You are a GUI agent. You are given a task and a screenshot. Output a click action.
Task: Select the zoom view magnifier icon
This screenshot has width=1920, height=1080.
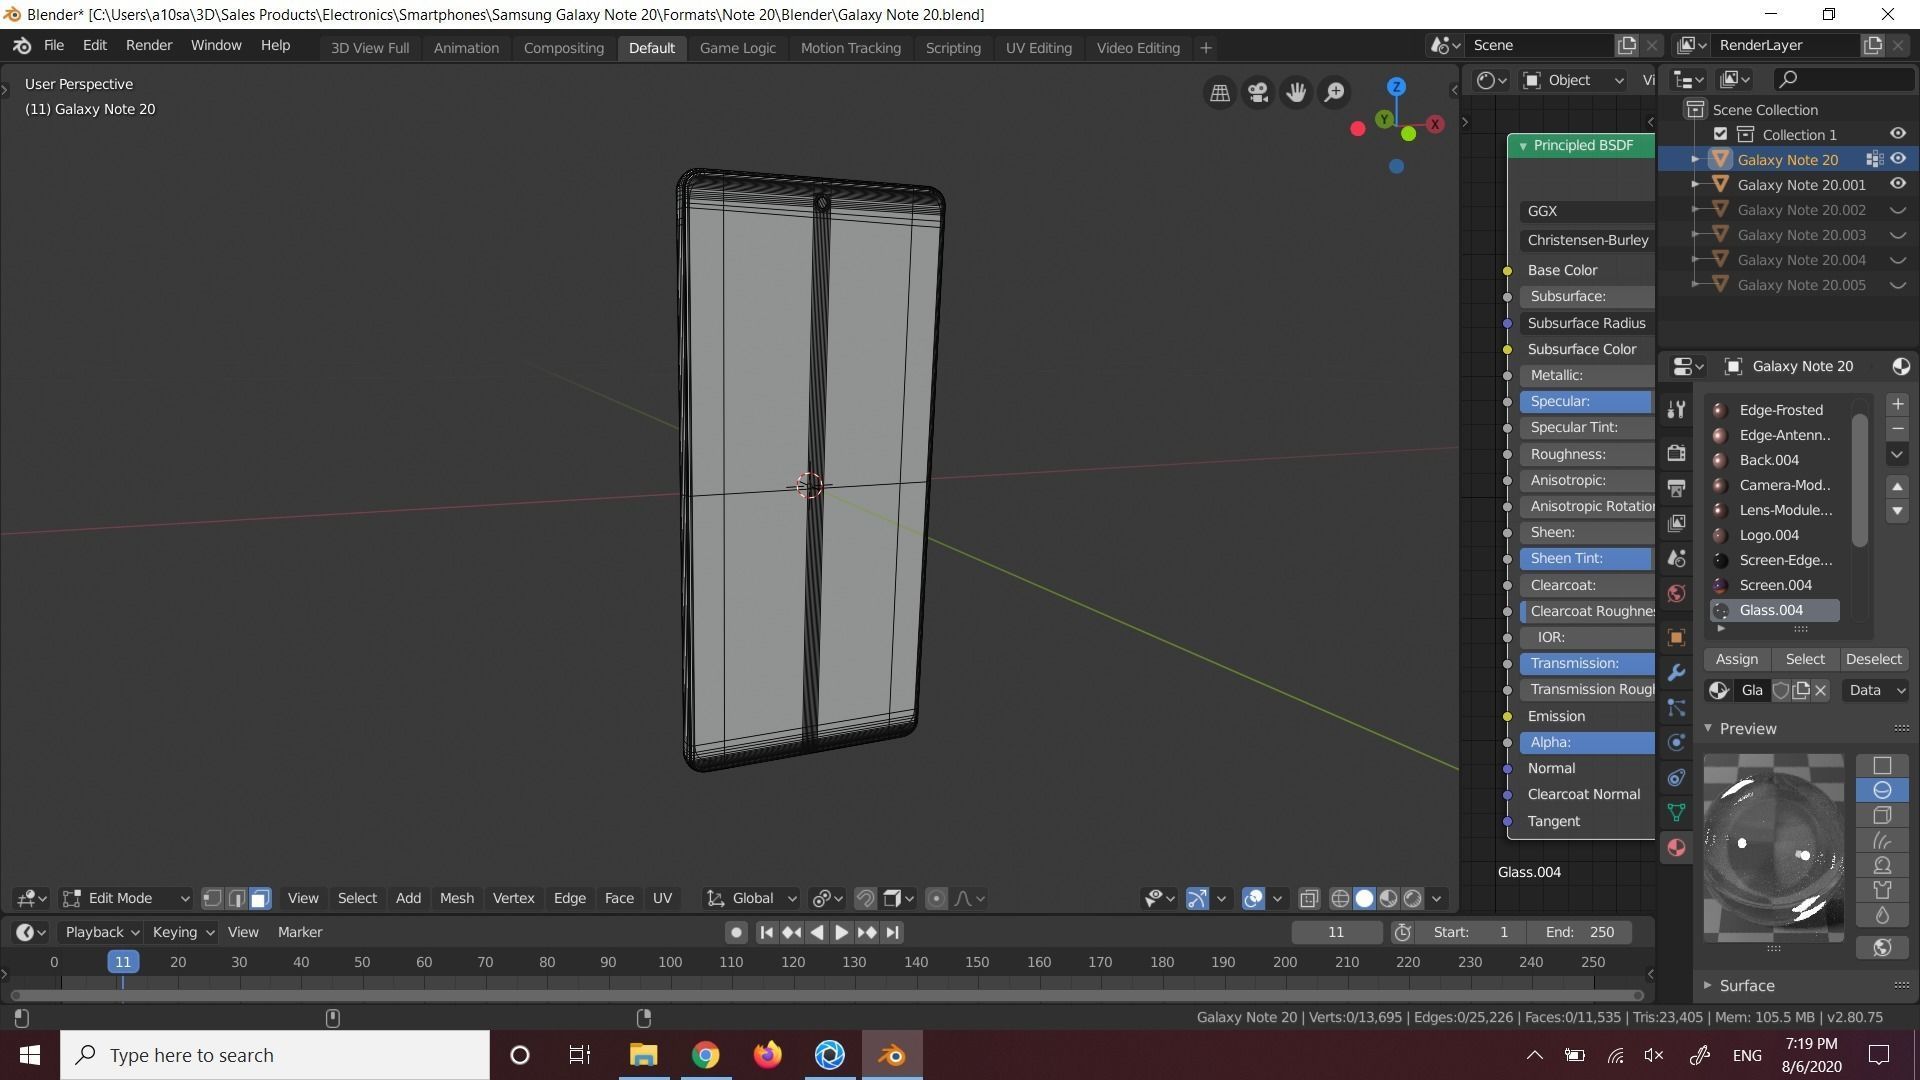(1334, 92)
